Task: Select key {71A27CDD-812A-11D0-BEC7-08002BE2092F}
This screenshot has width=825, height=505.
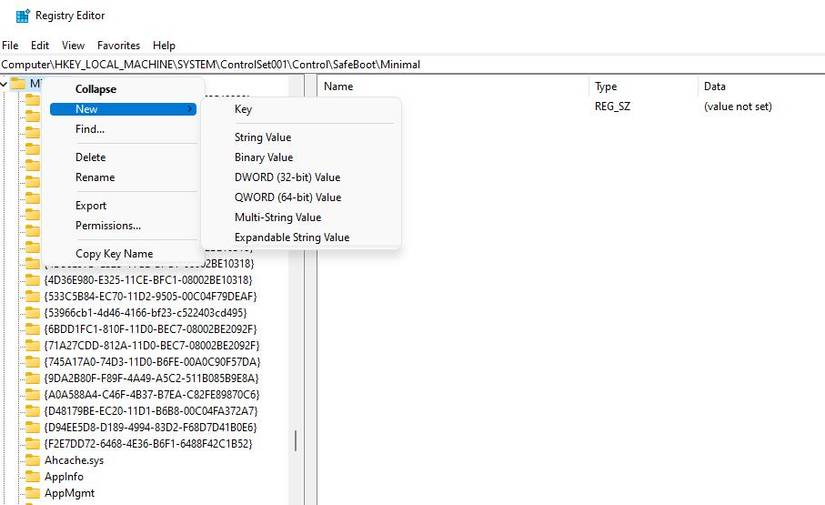Action: click(152, 346)
